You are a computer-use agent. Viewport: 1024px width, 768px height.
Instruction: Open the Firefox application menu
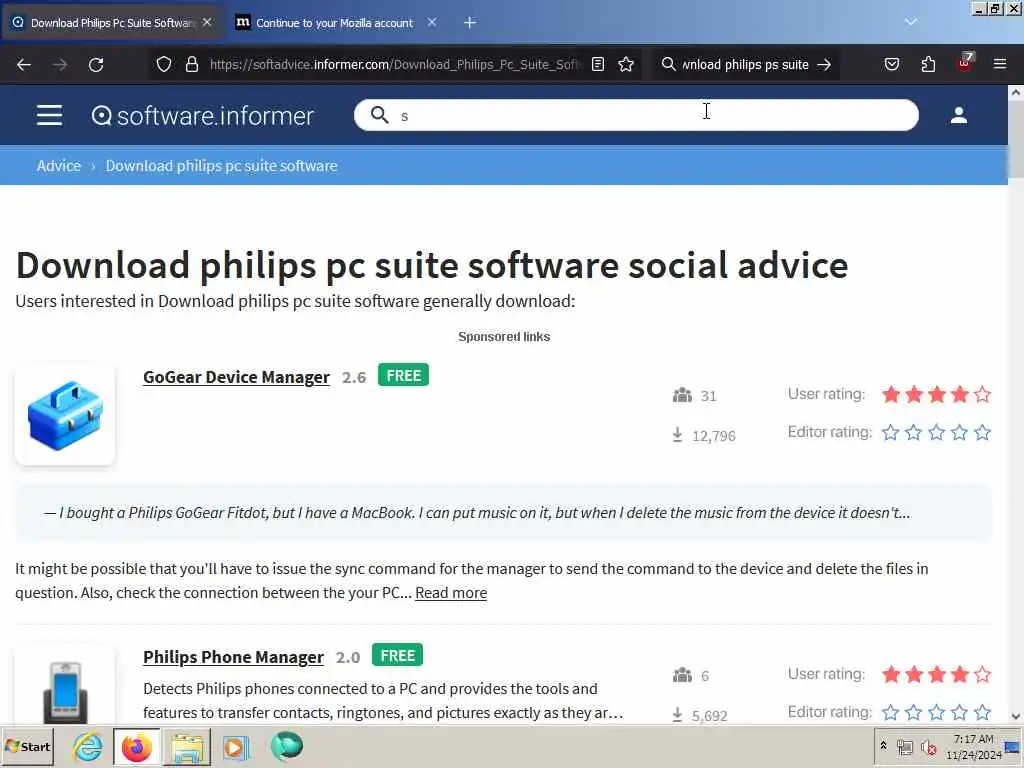pos(1000,64)
